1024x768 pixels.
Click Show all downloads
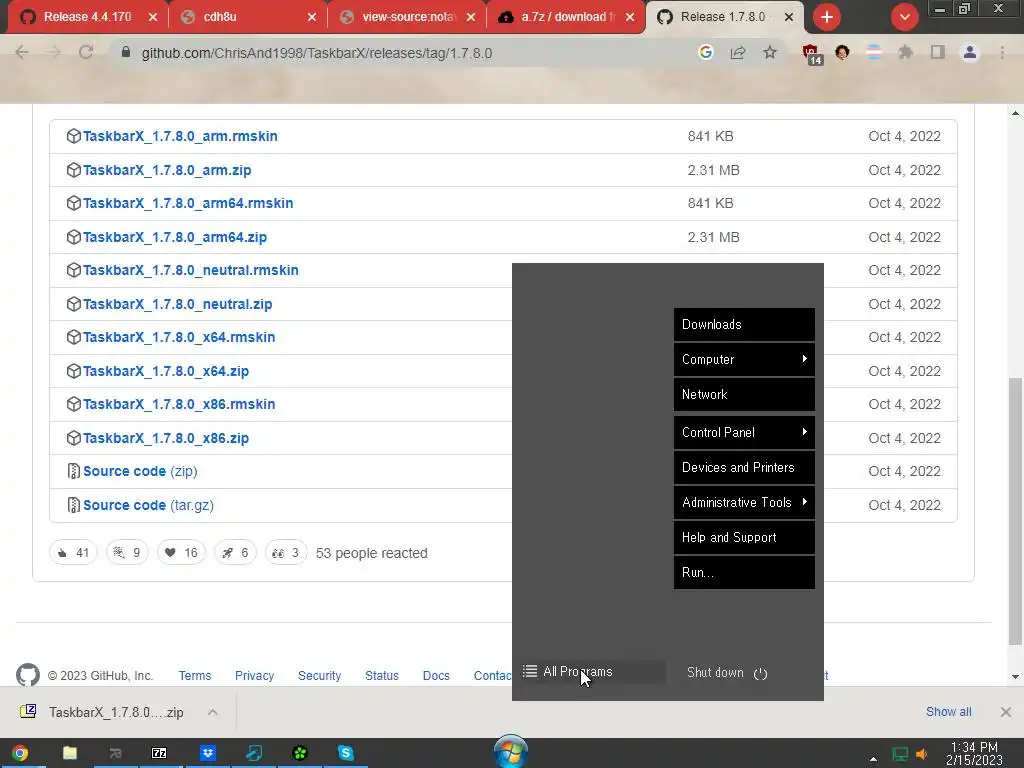(x=948, y=712)
